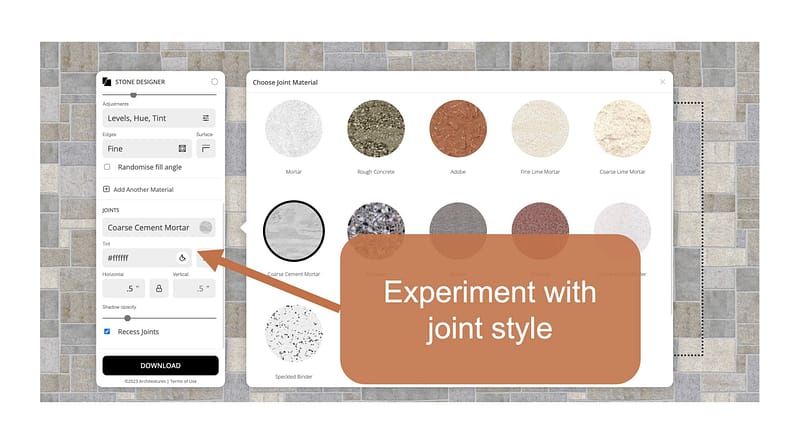The height and width of the screenshot is (446, 800).
Task: Open adjustment sliders icon in Levels, Hue, Tint
Action: pyautogui.click(x=205, y=118)
